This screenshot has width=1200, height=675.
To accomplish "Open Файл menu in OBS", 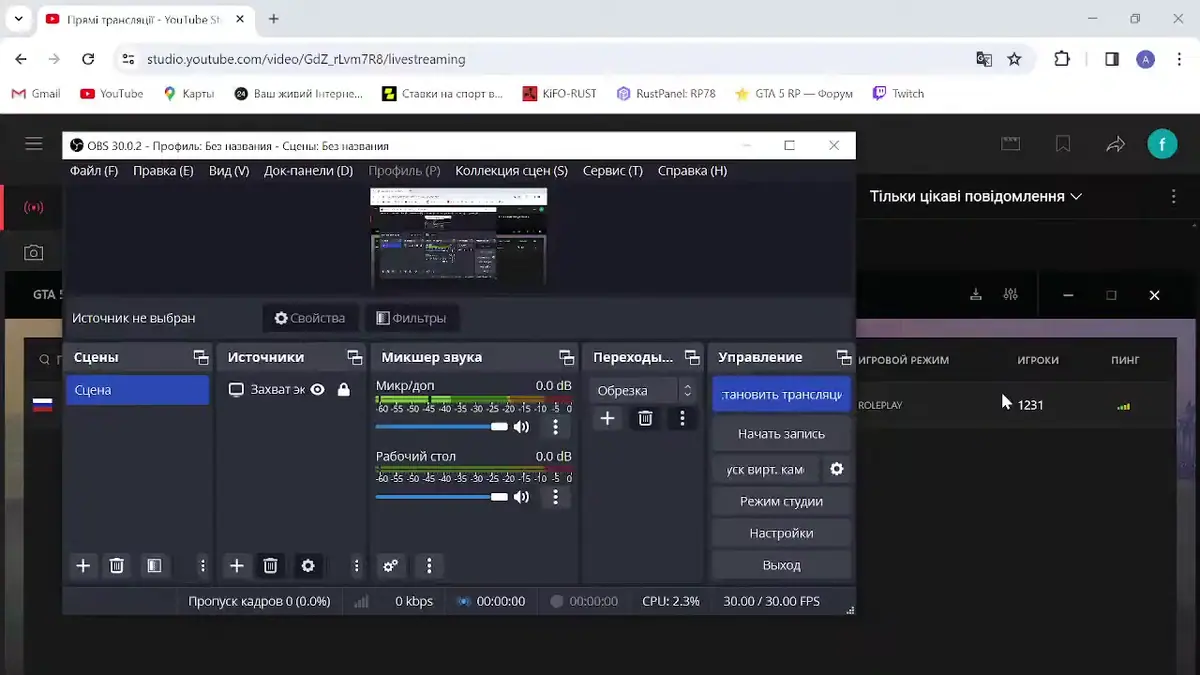I will (x=94, y=171).
